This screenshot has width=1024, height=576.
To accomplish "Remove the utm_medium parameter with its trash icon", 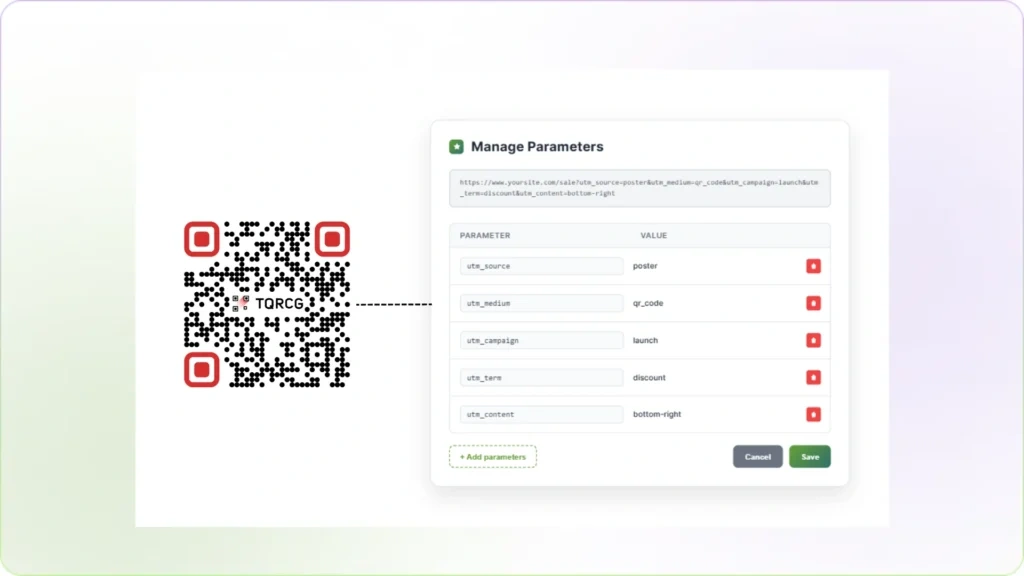I will 813,303.
